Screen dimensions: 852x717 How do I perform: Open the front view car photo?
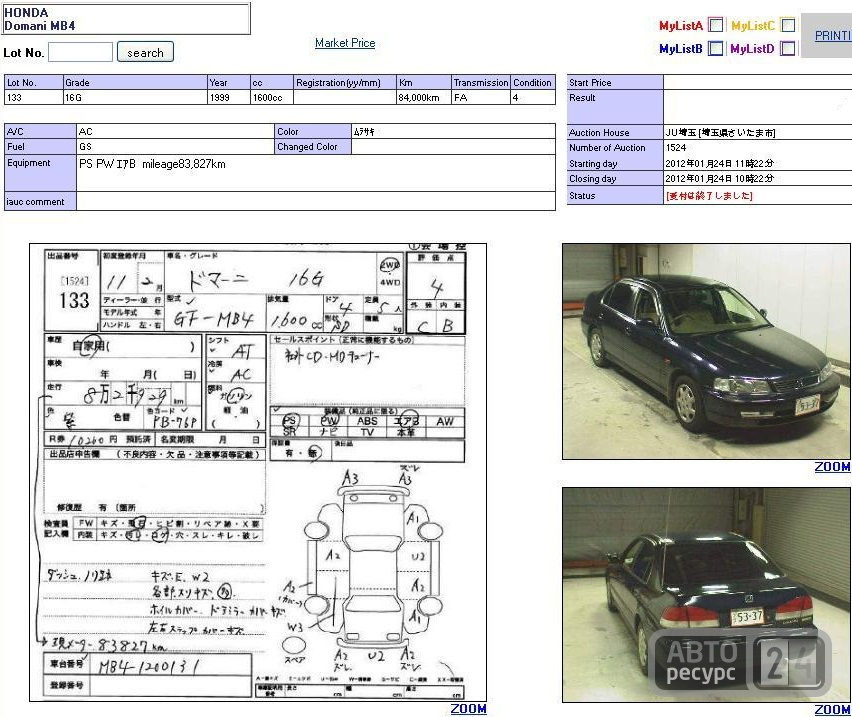(x=706, y=351)
